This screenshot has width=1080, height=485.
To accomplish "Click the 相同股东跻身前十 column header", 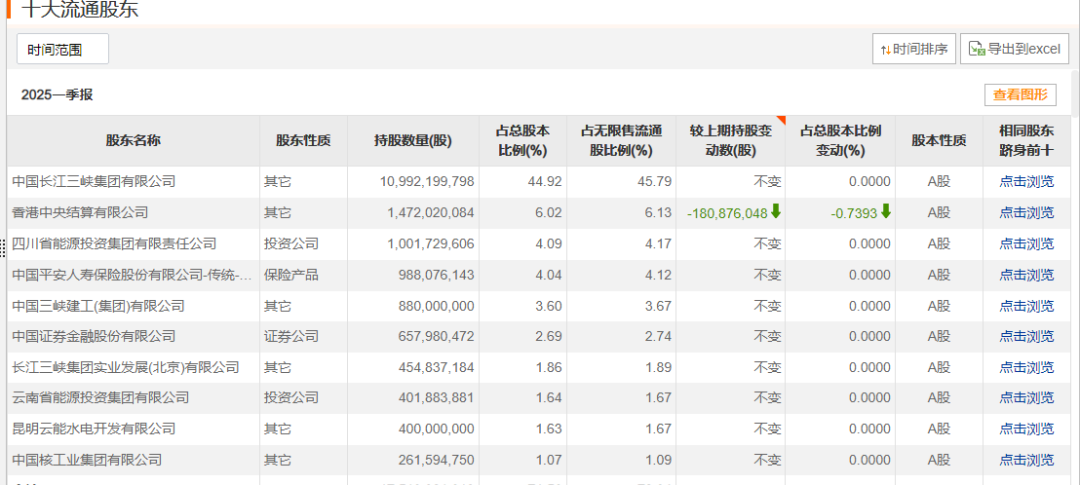I will point(1026,141).
